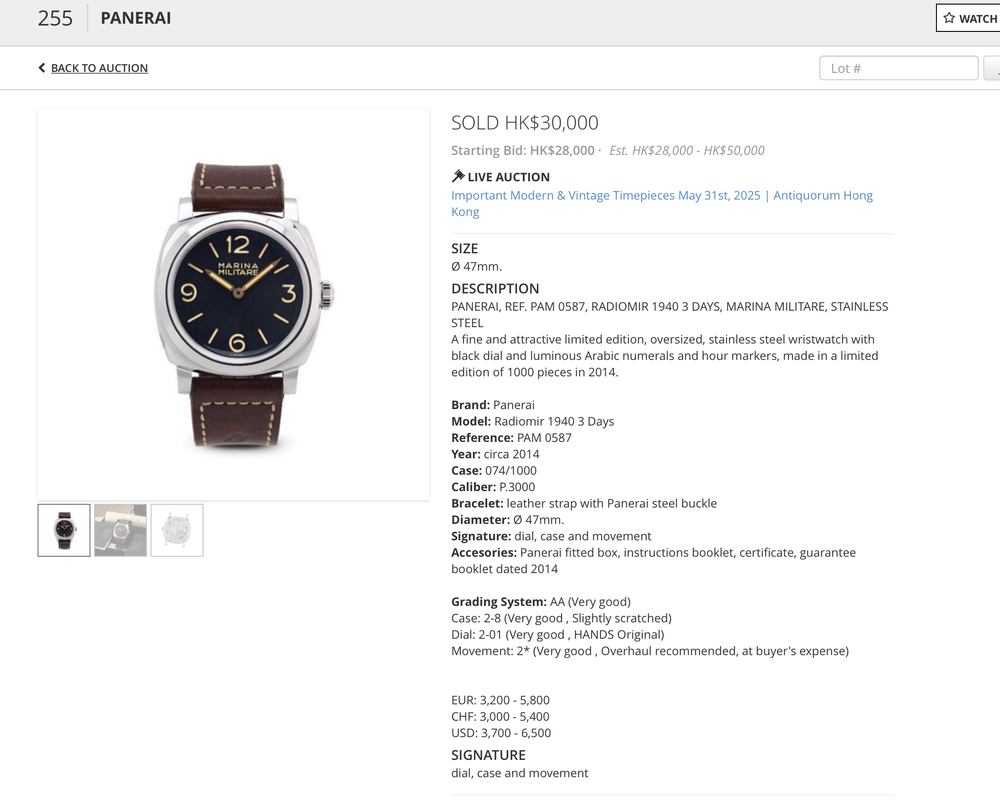Click the DESCRIPTION section heading
The height and width of the screenshot is (800, 1000).
[495, 288]
